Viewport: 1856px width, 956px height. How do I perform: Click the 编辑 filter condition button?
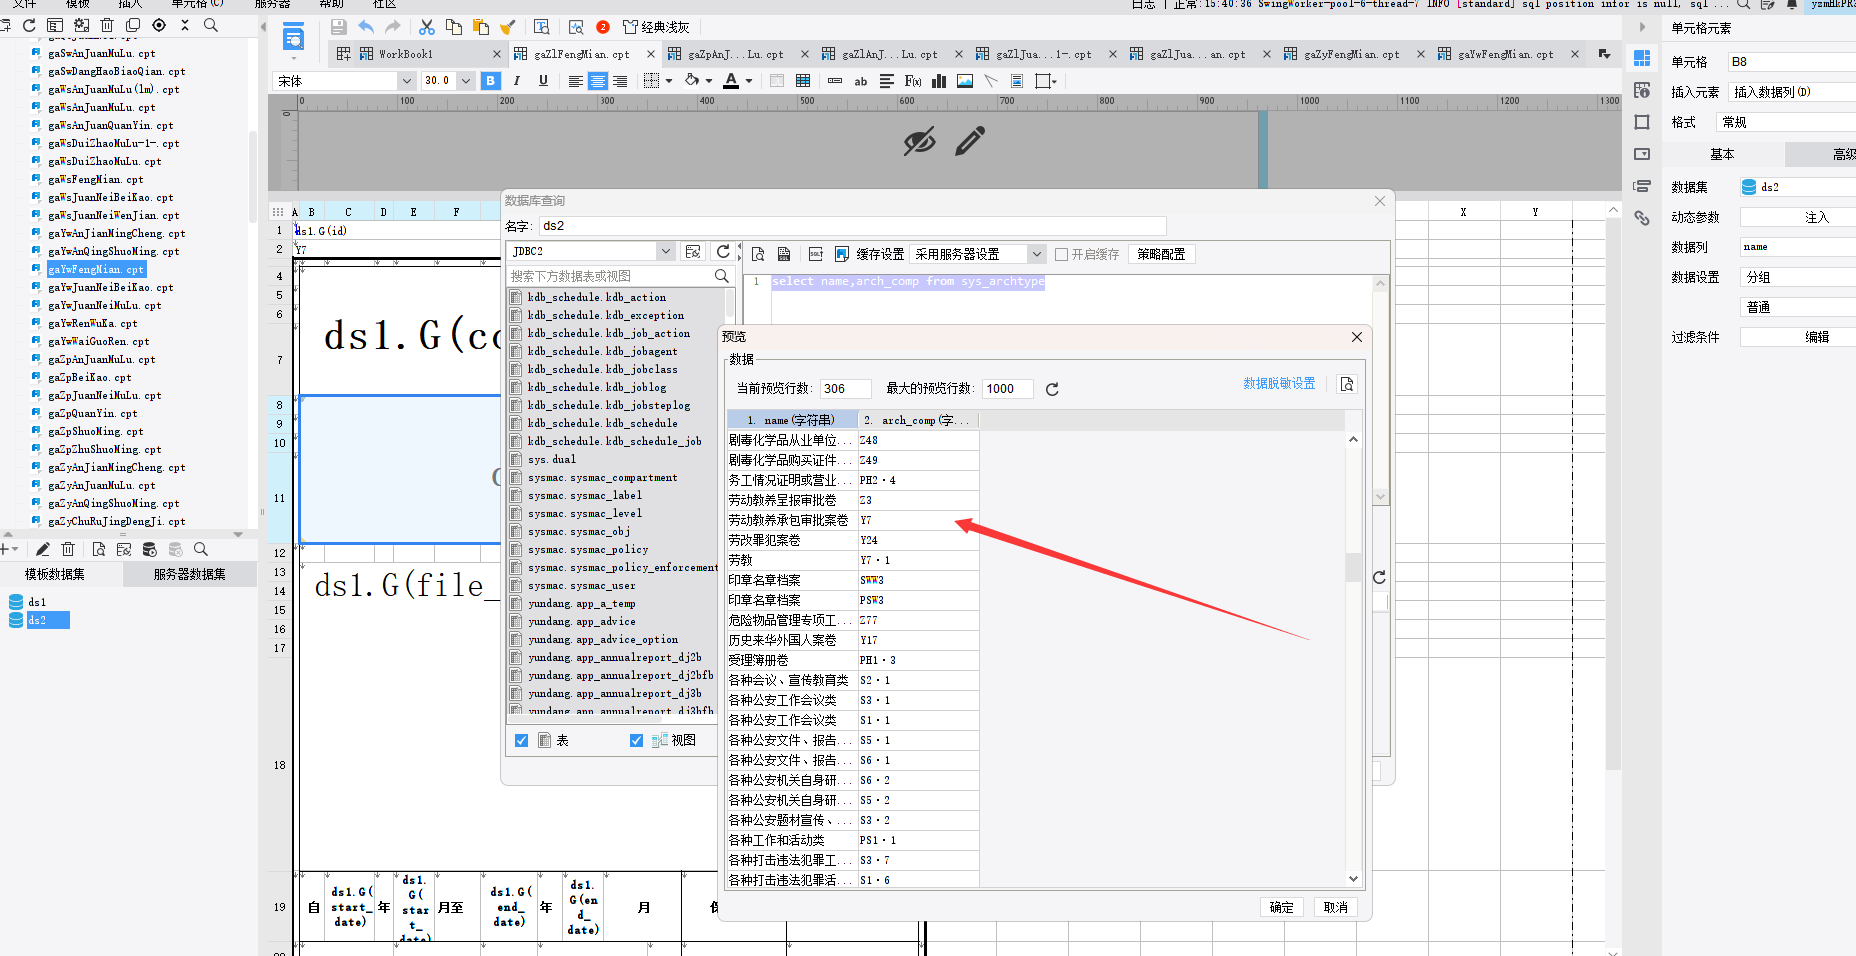click(x=1798, y=337)
